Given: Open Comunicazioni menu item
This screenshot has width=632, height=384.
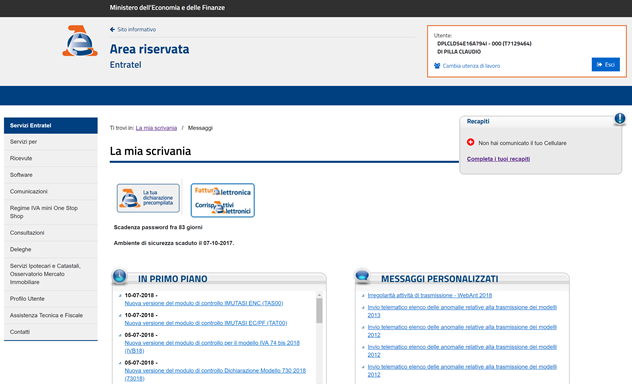Looking at the screenshot, I should pos(51,191).
